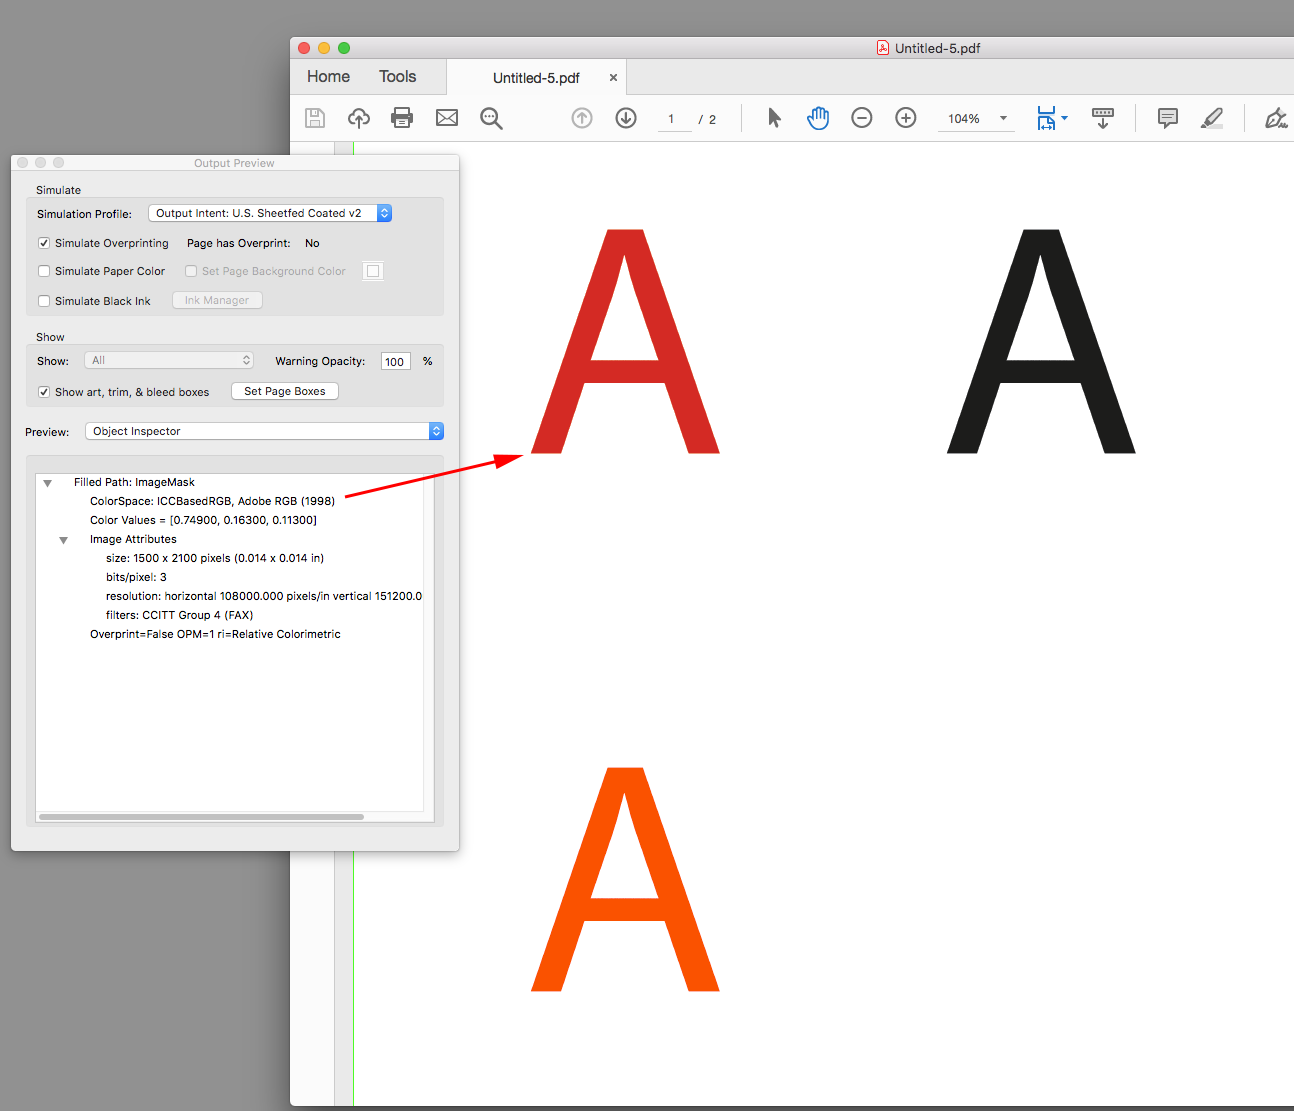The image size is (1294, 1111).
Task: Go to next page with down arrow
Action: (x=626, y=118)
